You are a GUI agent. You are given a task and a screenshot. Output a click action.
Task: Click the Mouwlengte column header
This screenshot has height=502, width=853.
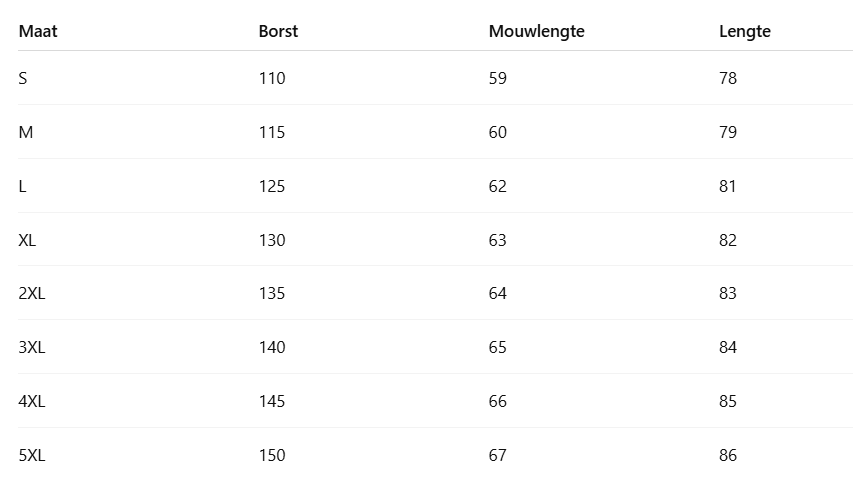tap(536, 31)
